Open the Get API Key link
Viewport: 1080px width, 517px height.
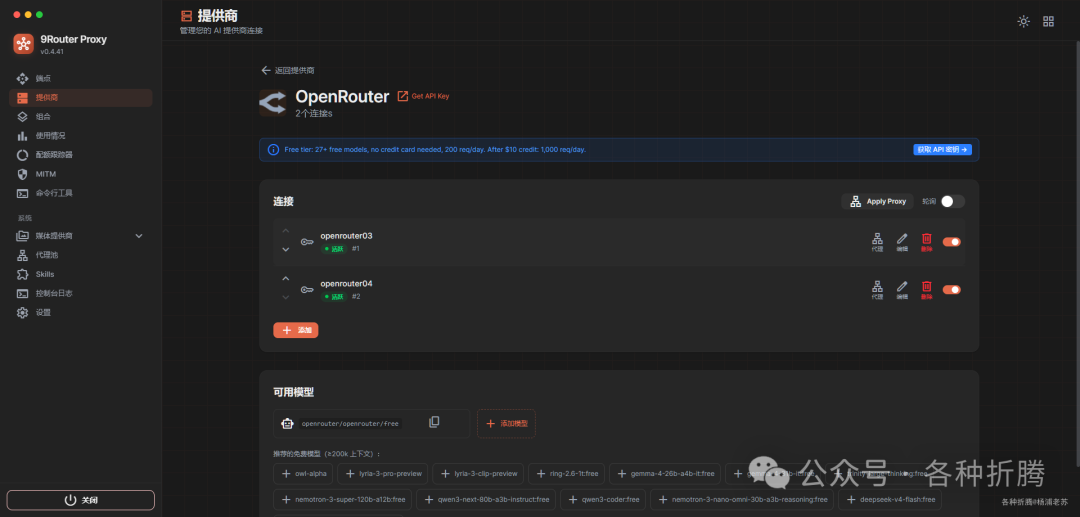(x=424, y=96)
